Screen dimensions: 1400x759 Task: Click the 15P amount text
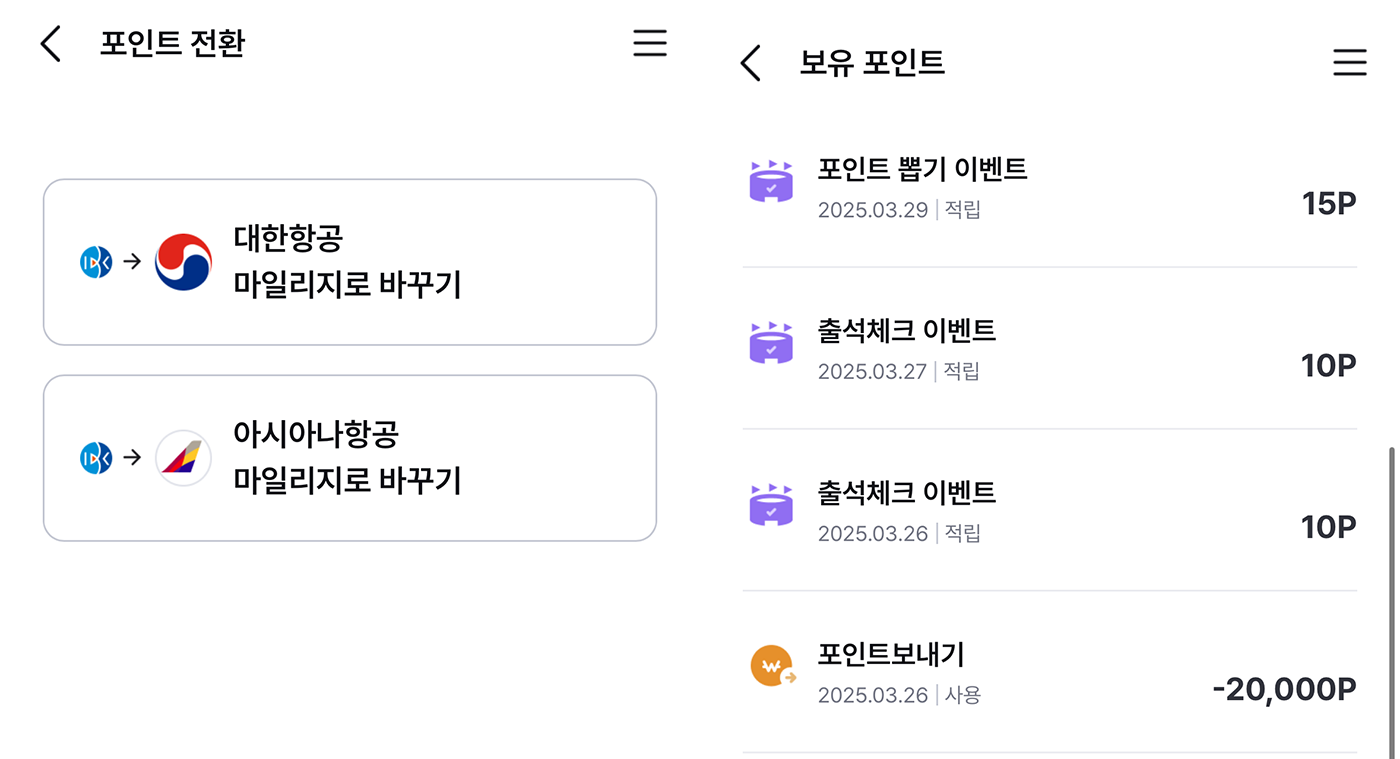click(1329, 204)
